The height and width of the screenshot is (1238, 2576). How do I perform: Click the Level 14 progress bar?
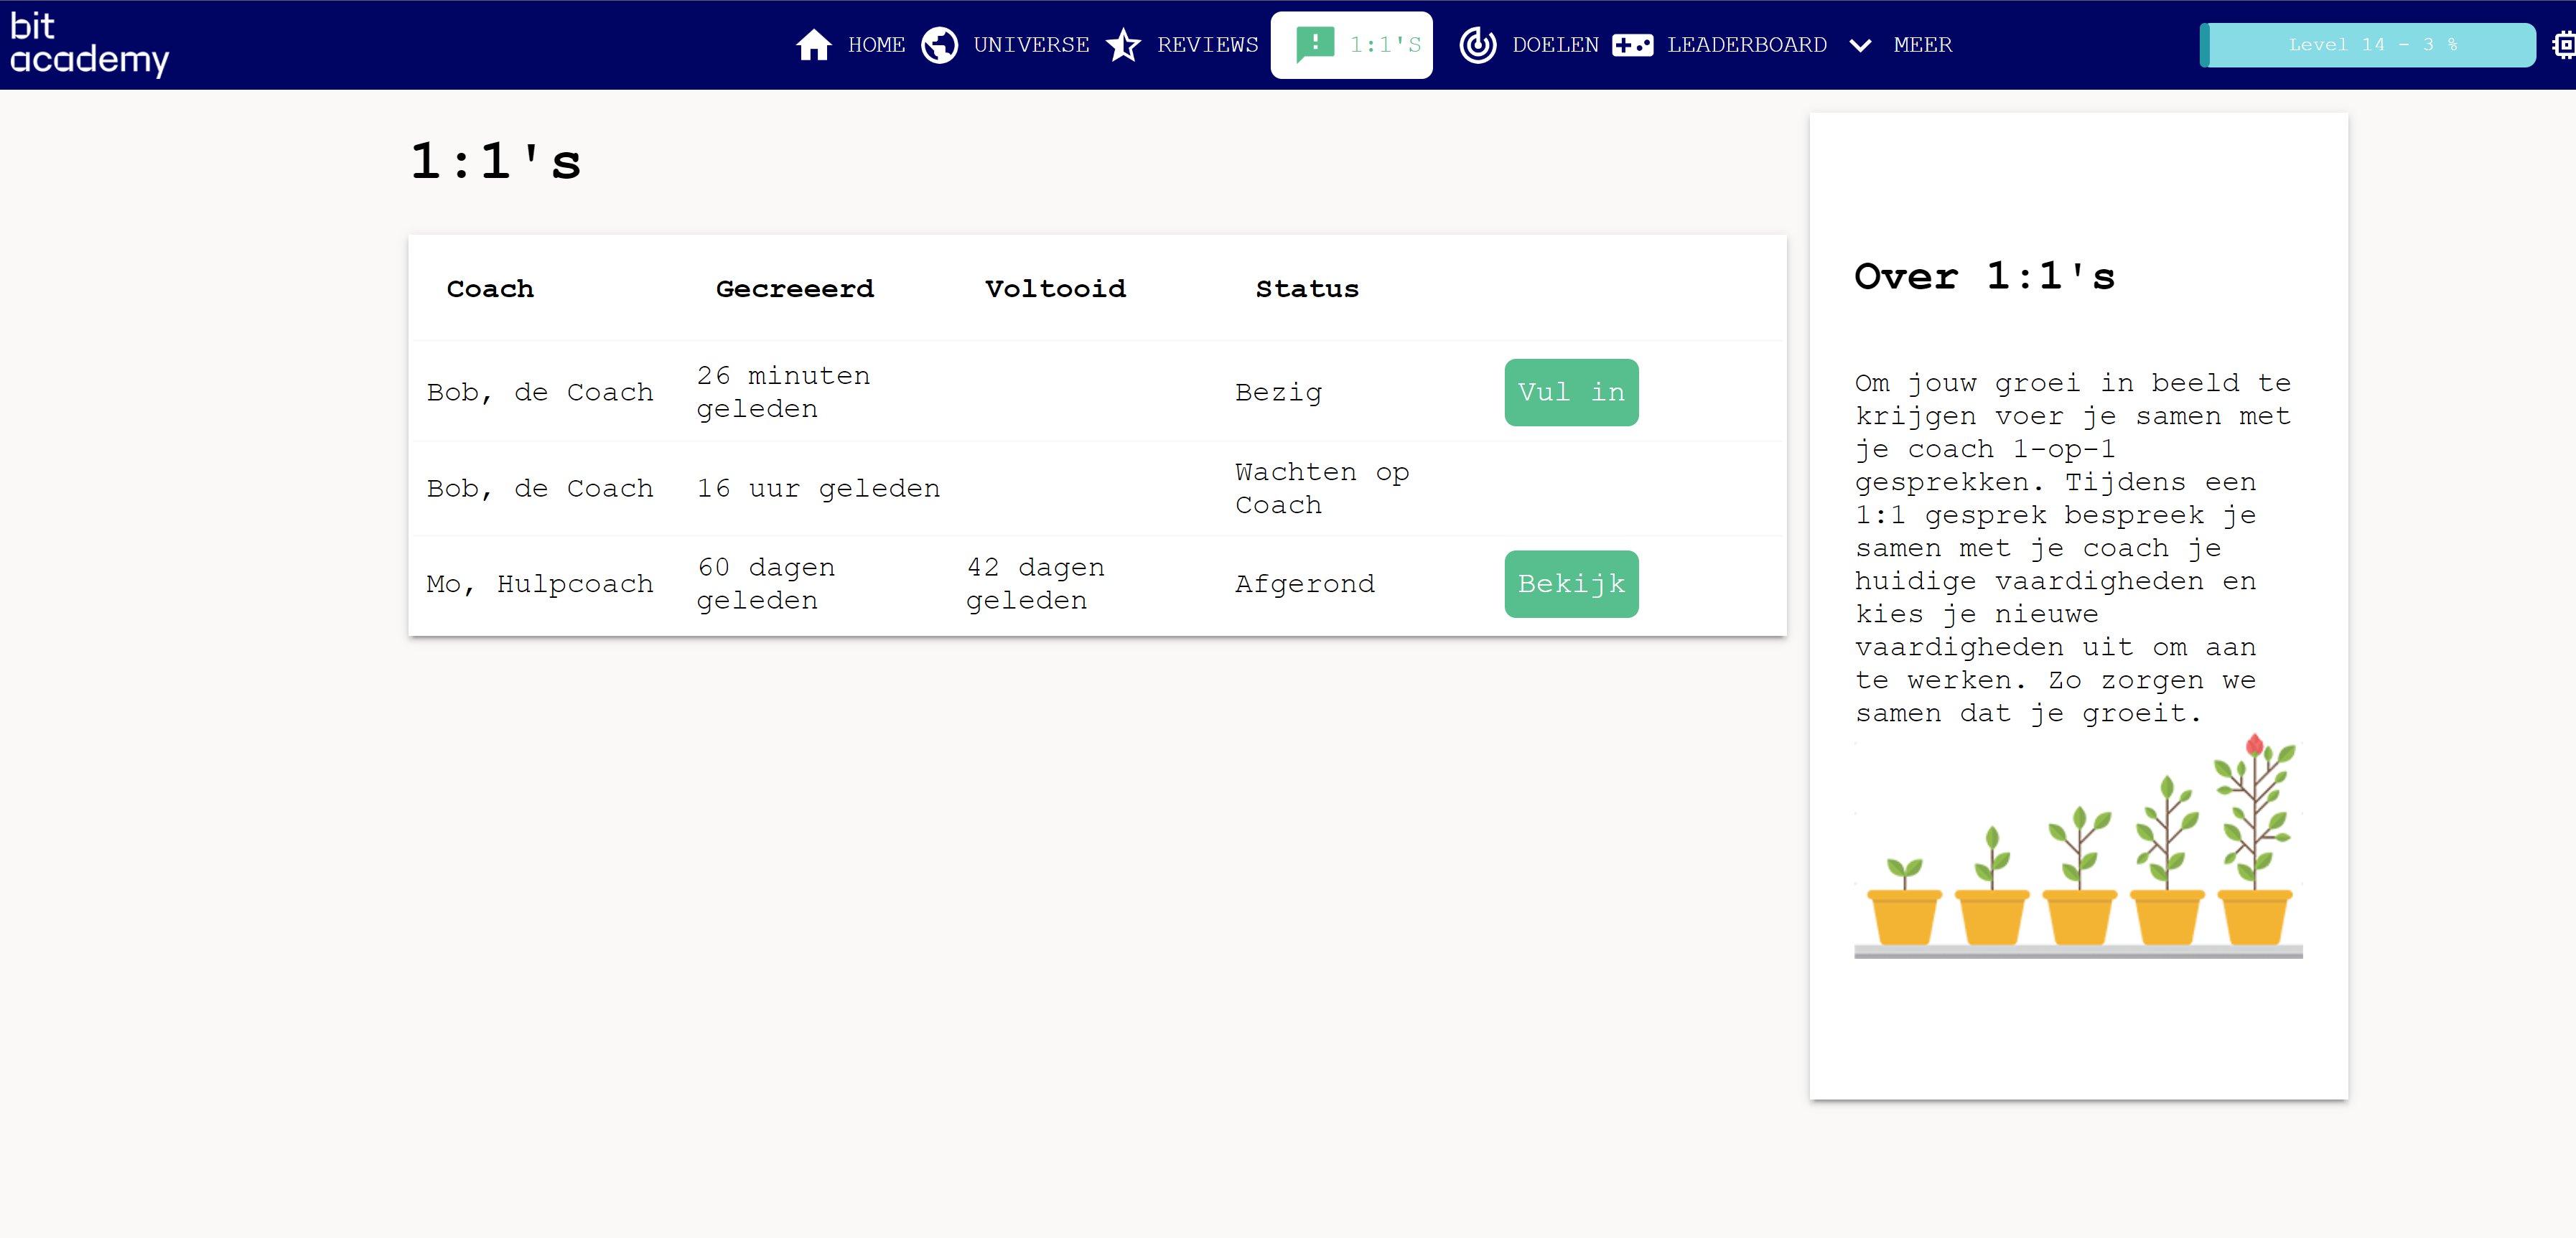click(2366, 45)
